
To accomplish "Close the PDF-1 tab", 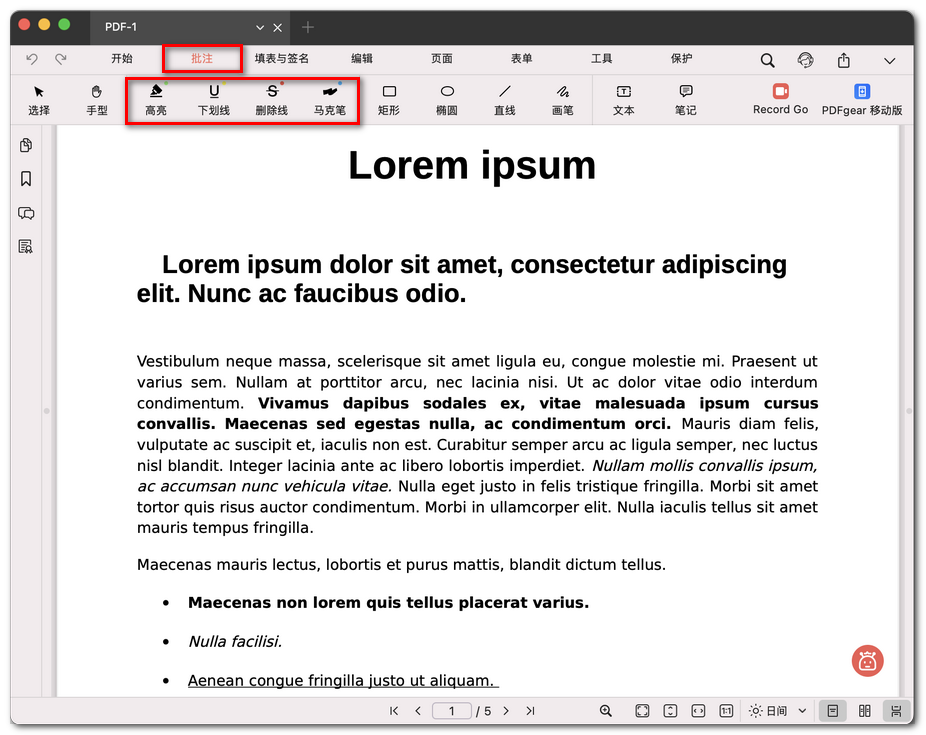I will 278,28.
